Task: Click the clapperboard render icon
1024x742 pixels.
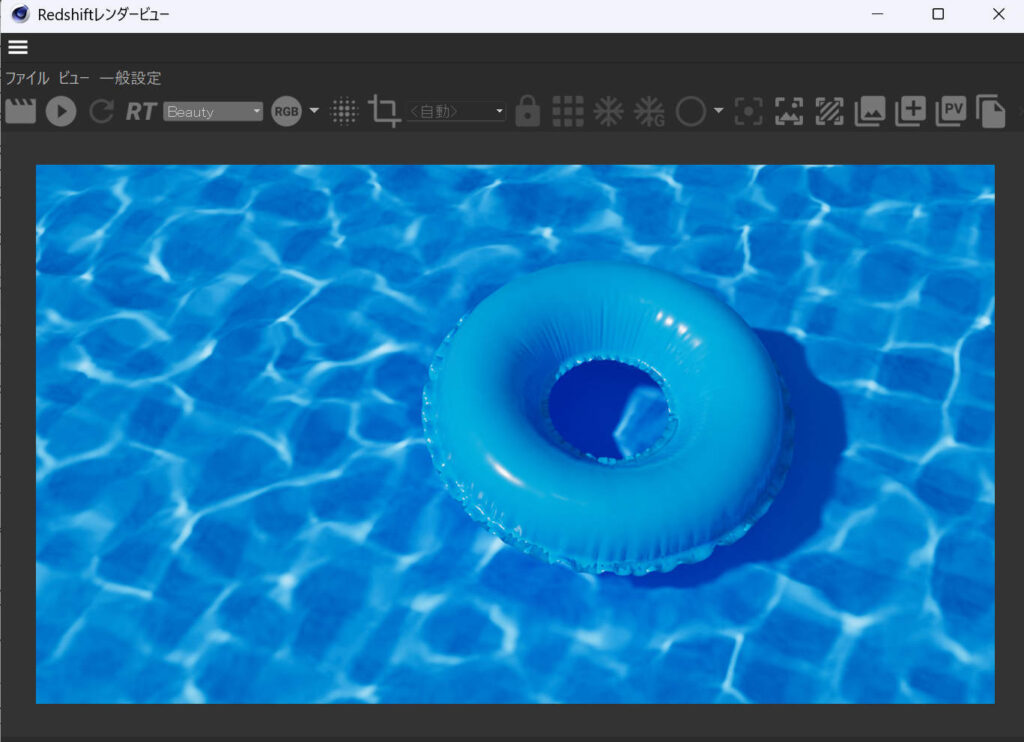Action: pos(20,111)
